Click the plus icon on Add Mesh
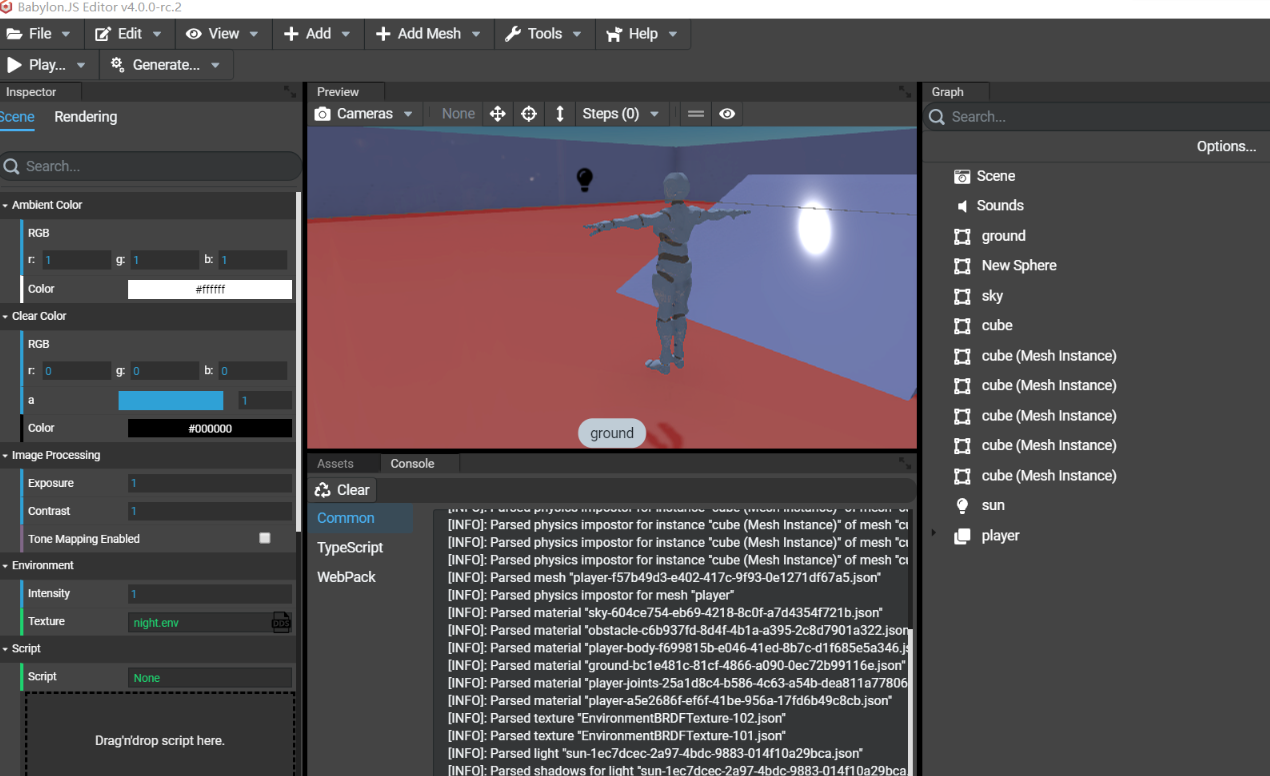 coord(383,33)
